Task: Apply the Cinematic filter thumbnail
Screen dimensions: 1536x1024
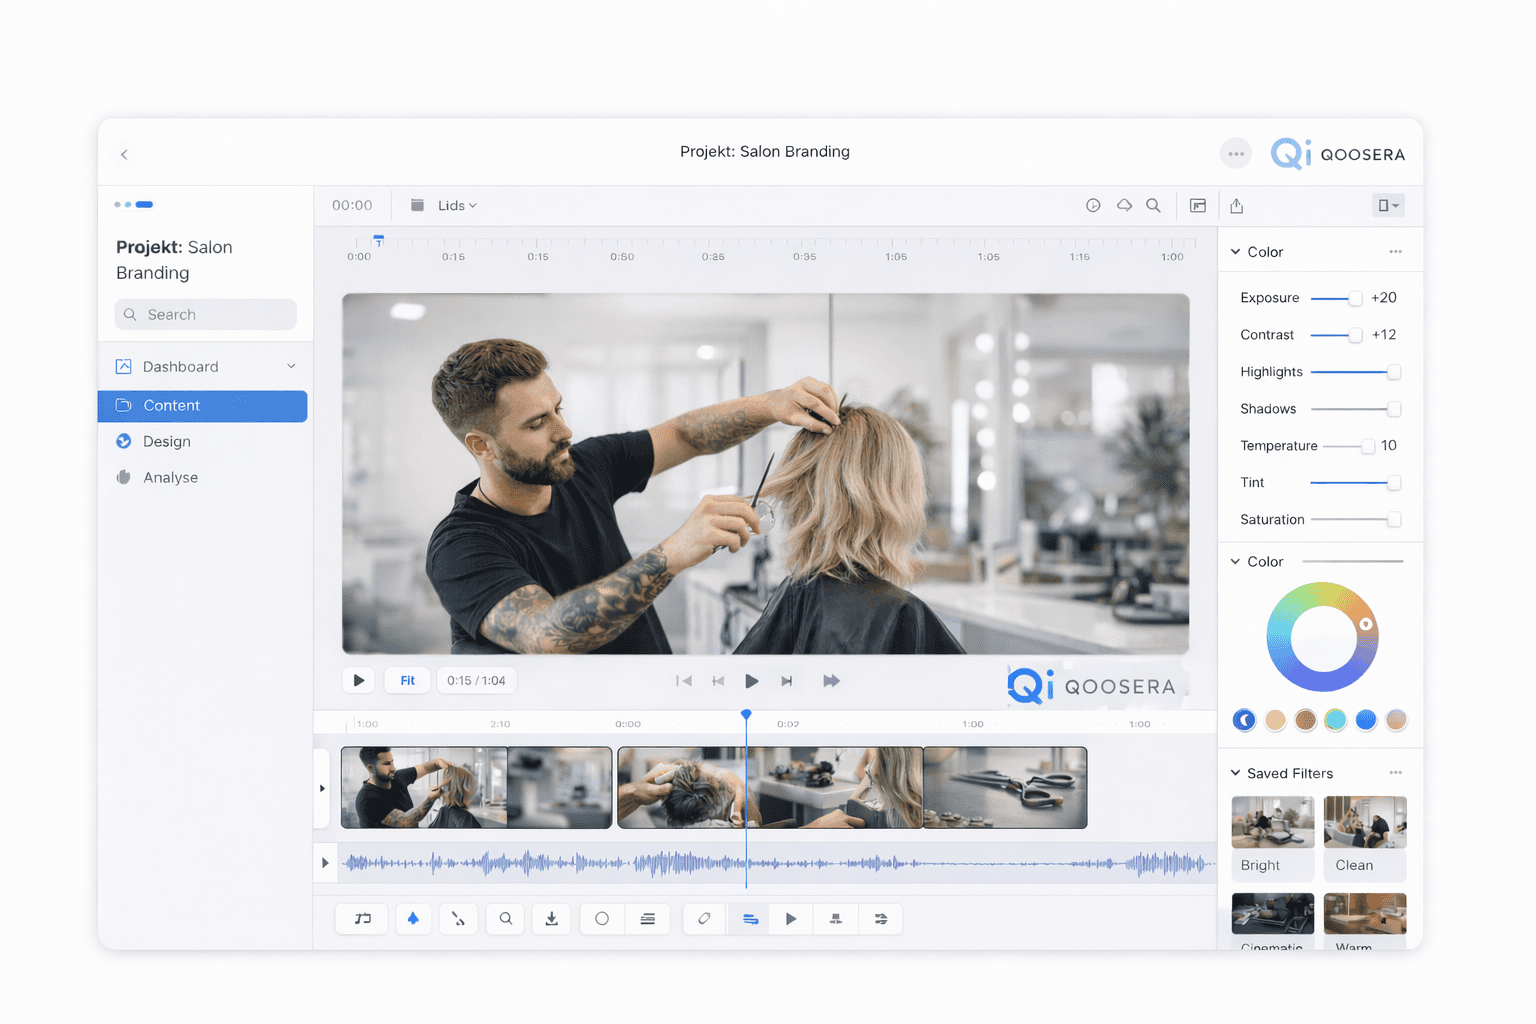Action: (x=1273, y=914)
